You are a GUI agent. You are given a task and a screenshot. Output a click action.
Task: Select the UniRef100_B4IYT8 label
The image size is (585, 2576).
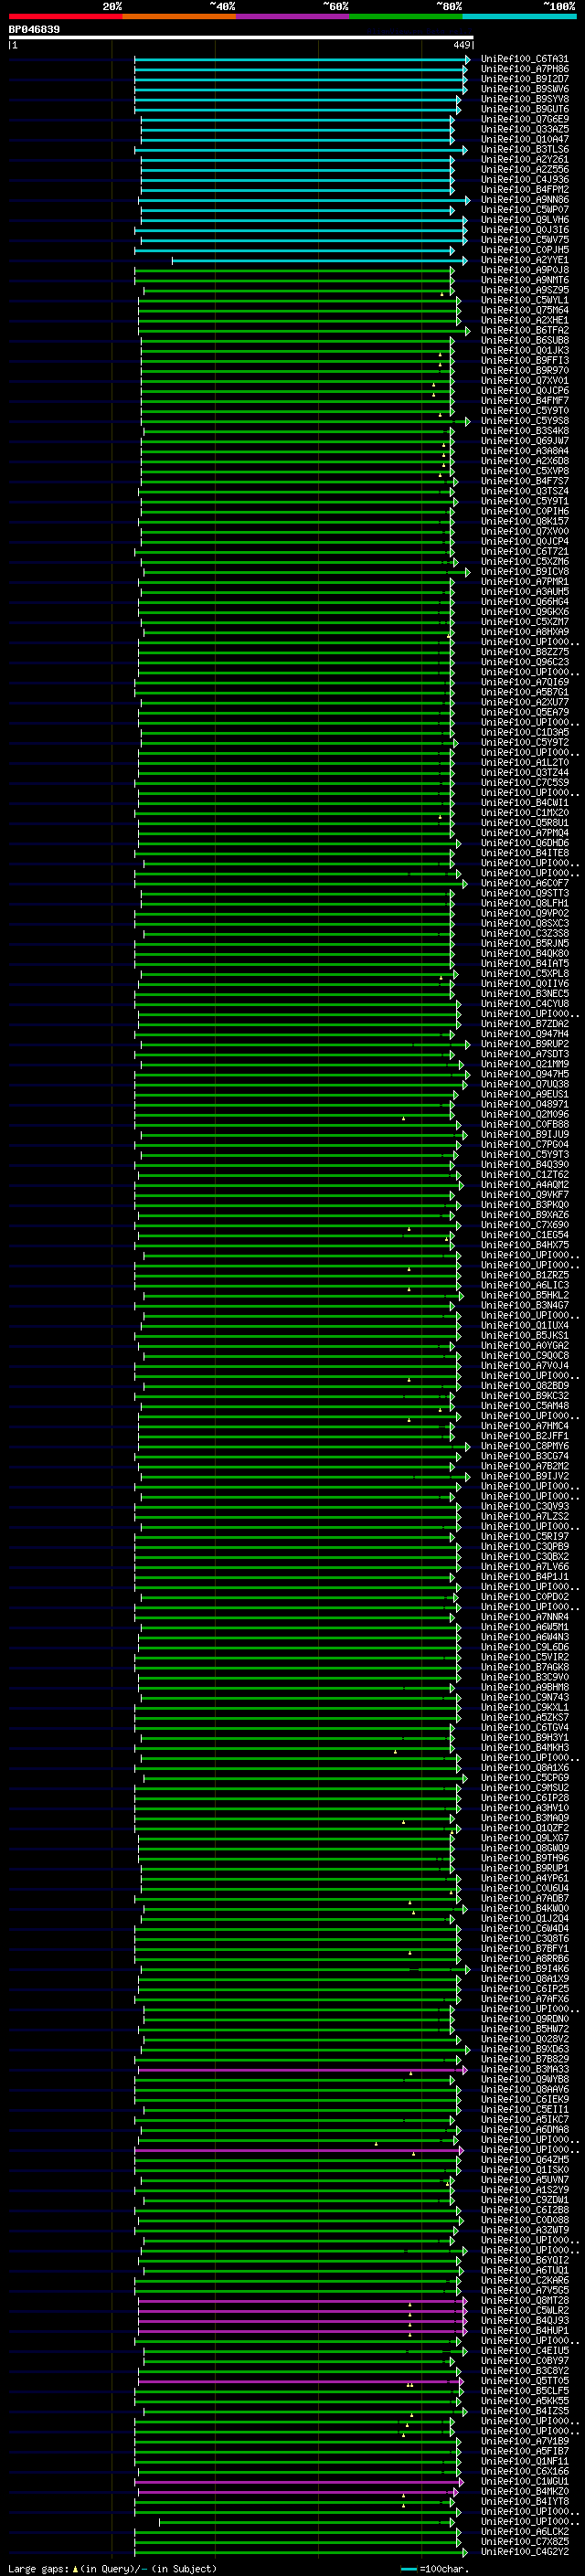coord(524,2502)
